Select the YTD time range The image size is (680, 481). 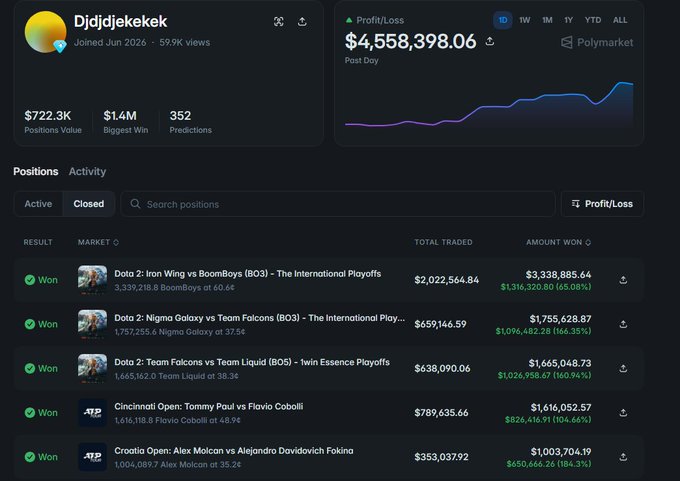593,20
